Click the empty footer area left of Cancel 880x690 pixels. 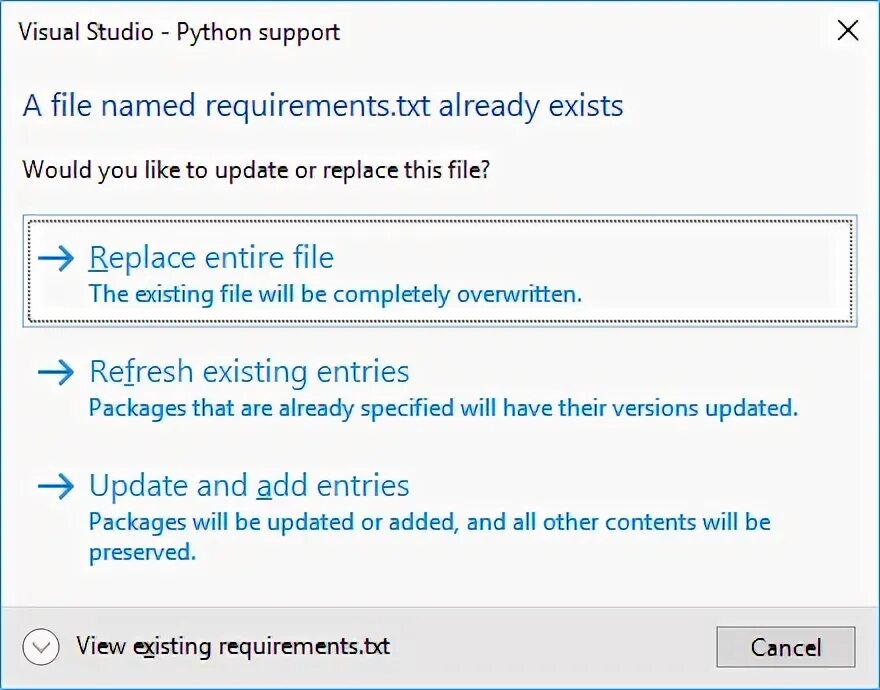point(550,647)
